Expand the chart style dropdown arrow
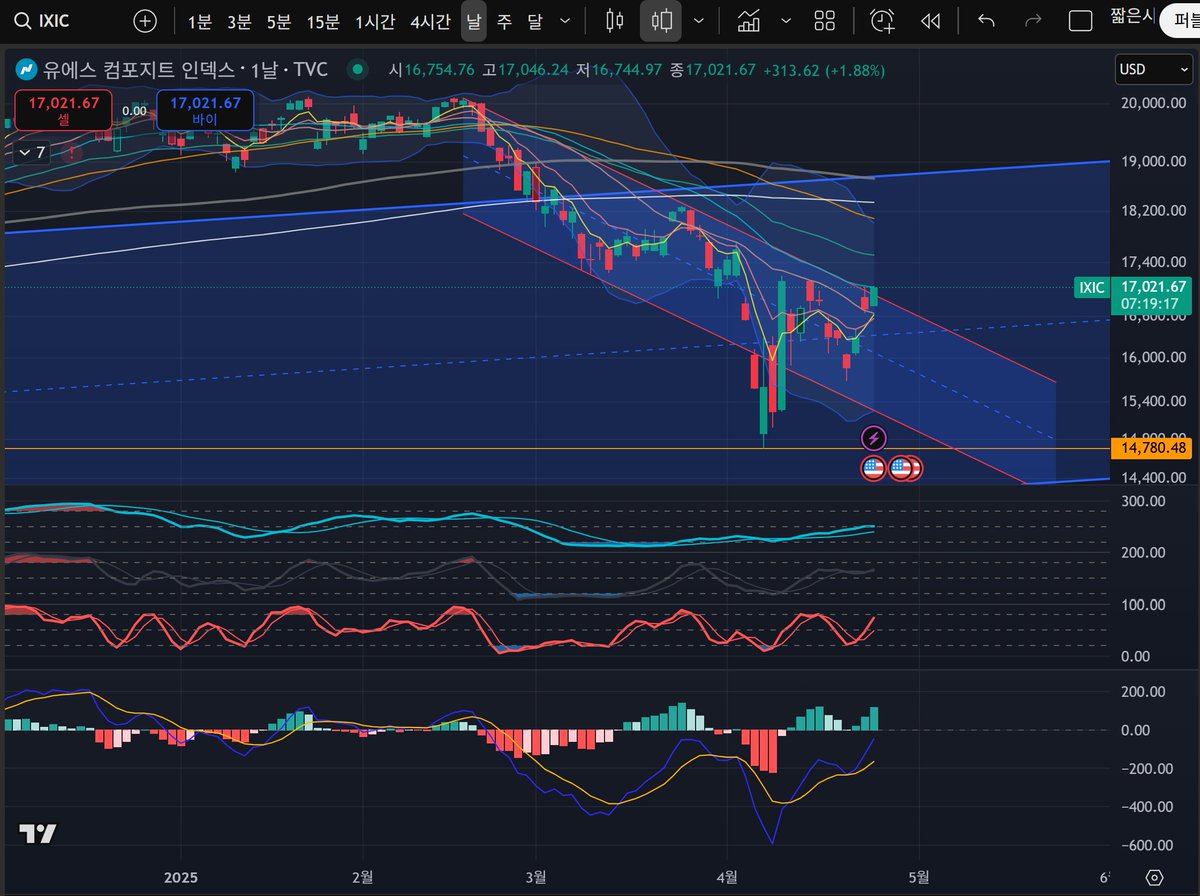1200x896 pixels. 698,20
